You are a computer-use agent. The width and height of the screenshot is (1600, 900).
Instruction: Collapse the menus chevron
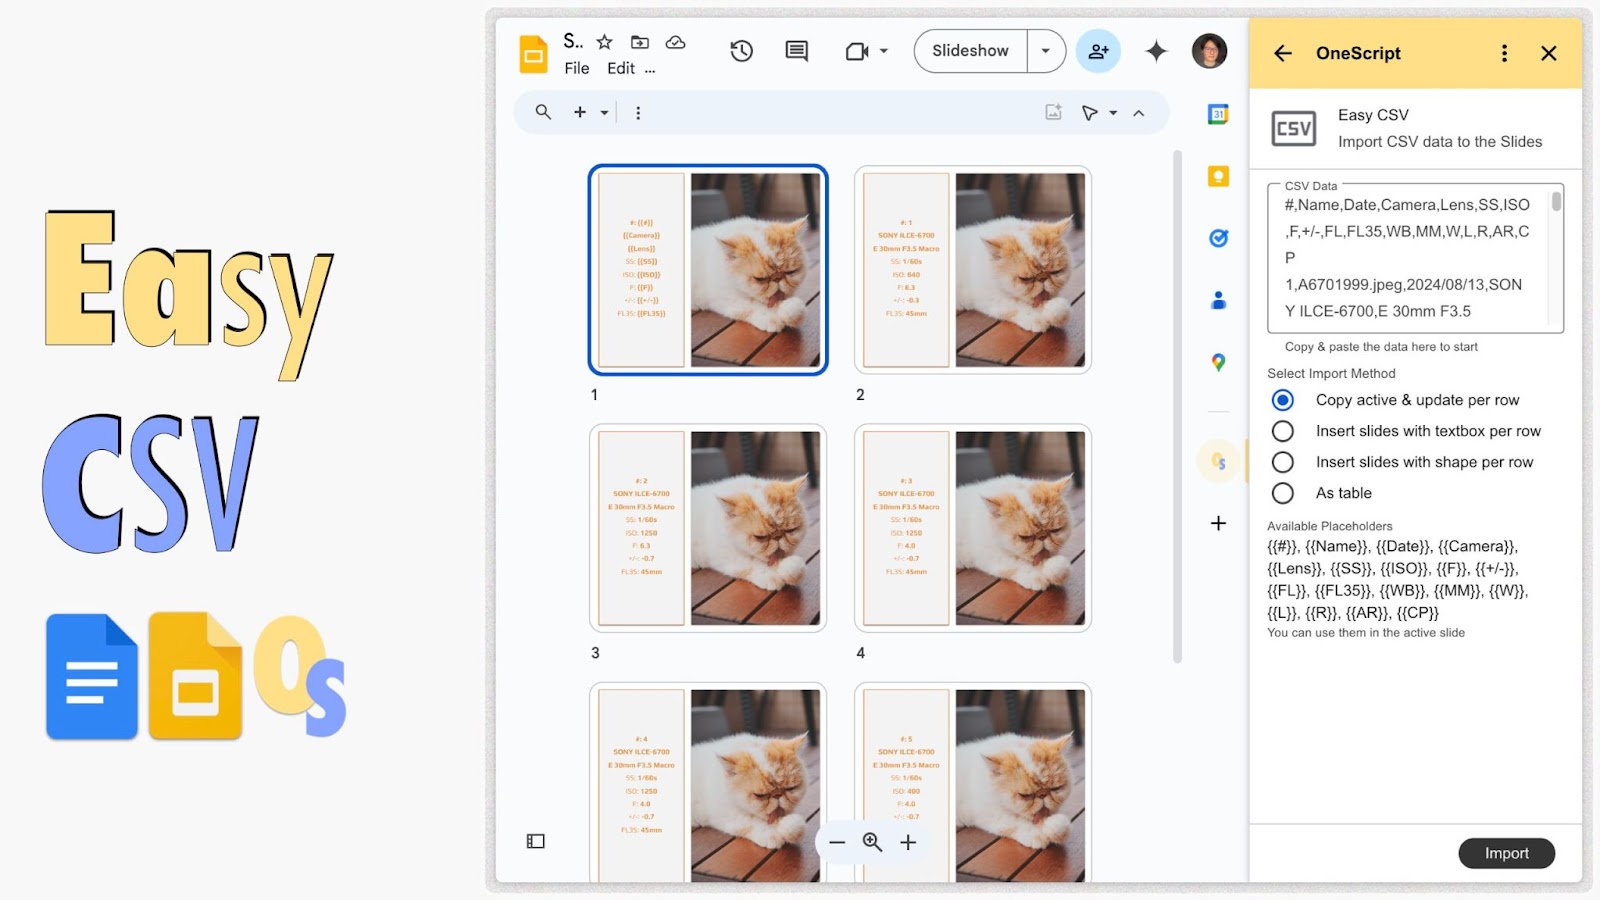(x=1139, y=113)
